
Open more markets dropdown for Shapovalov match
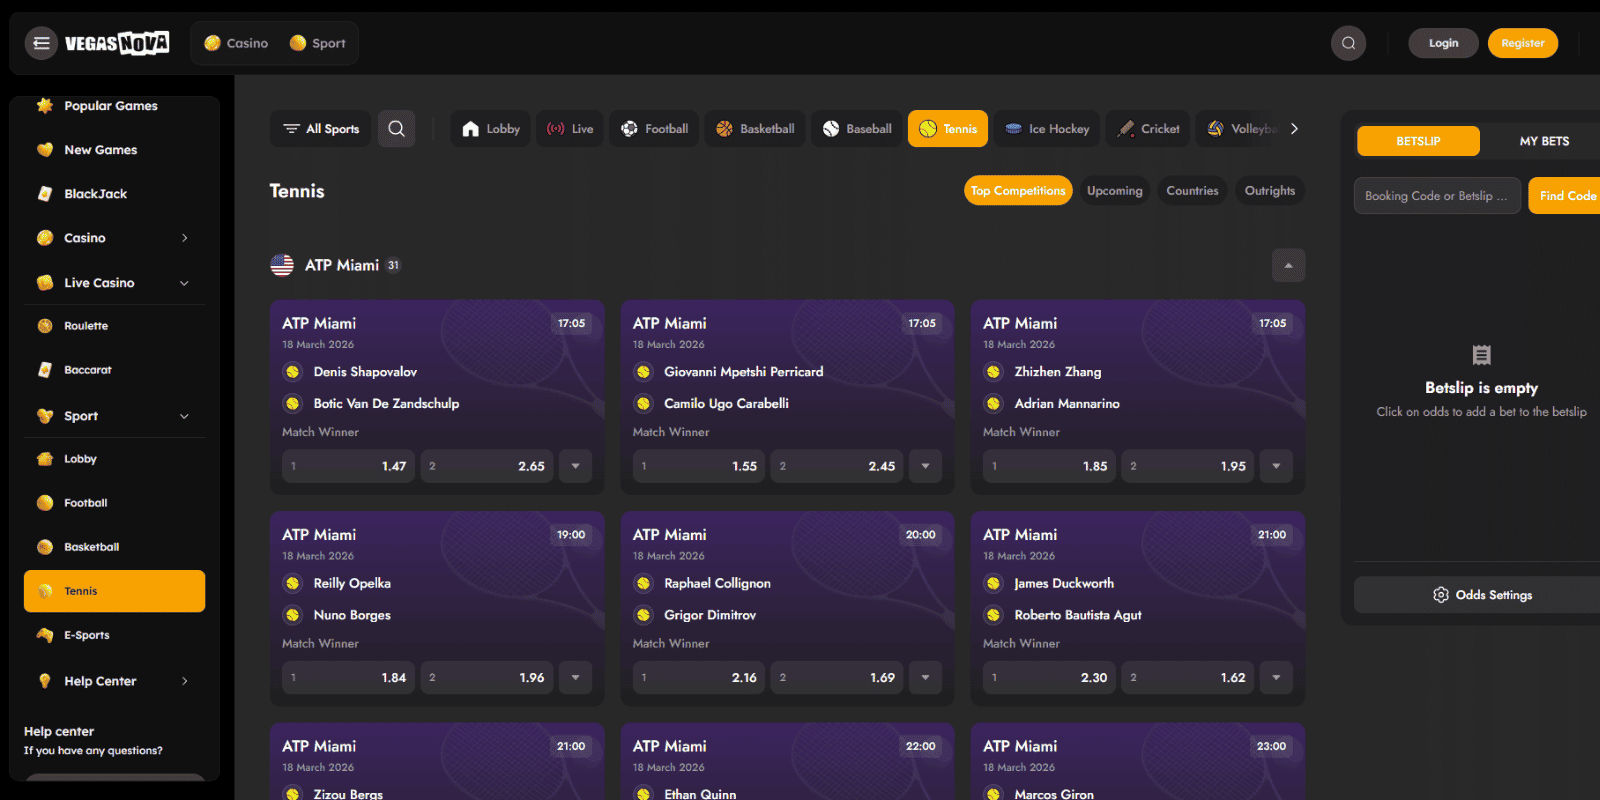tap(575, 466)
